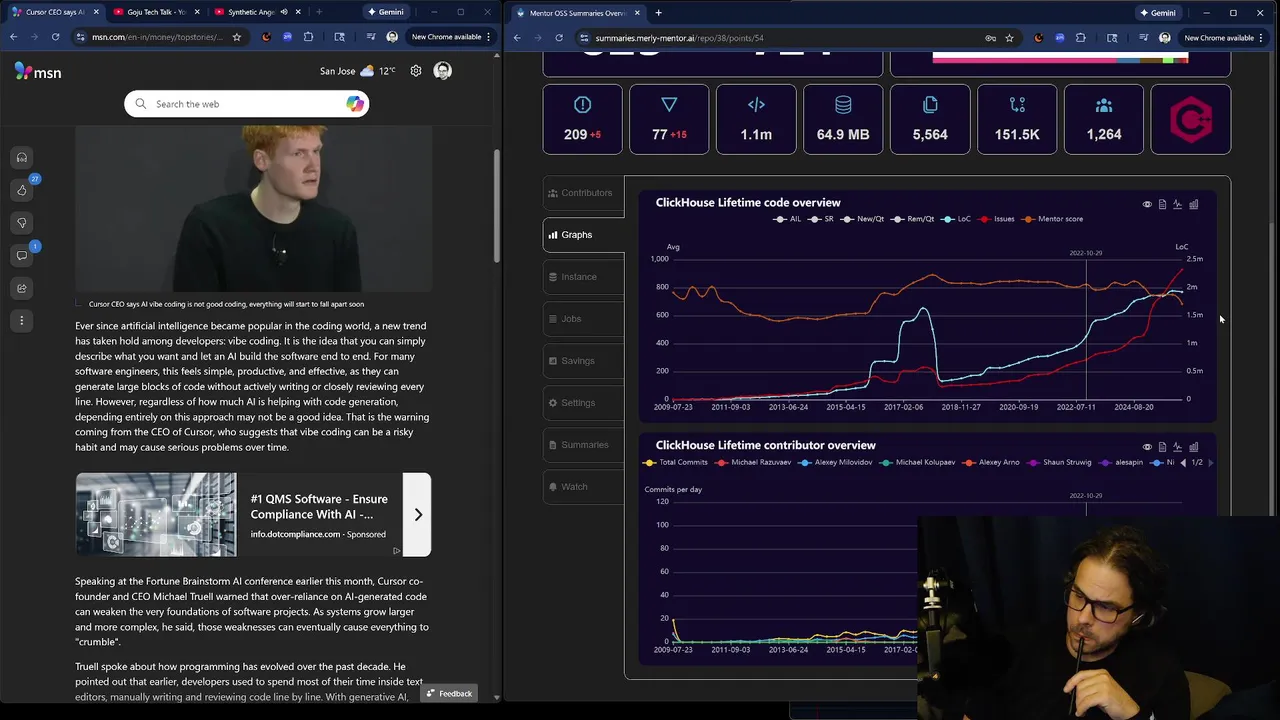Click the Copilot icon in MSN search box
The width and height of the screenshot is (1280, 720).
[355, 104]
